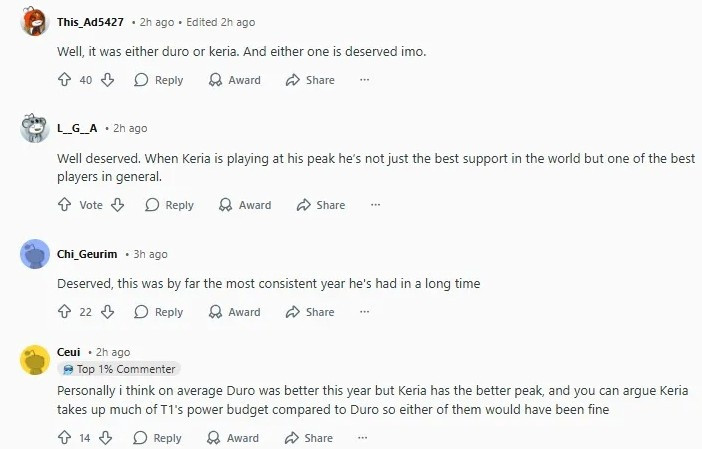Image resolution: width=702 pixels, height=449 pixels.
Task: Award L_G_A's comment
Action: pos(245,205)
